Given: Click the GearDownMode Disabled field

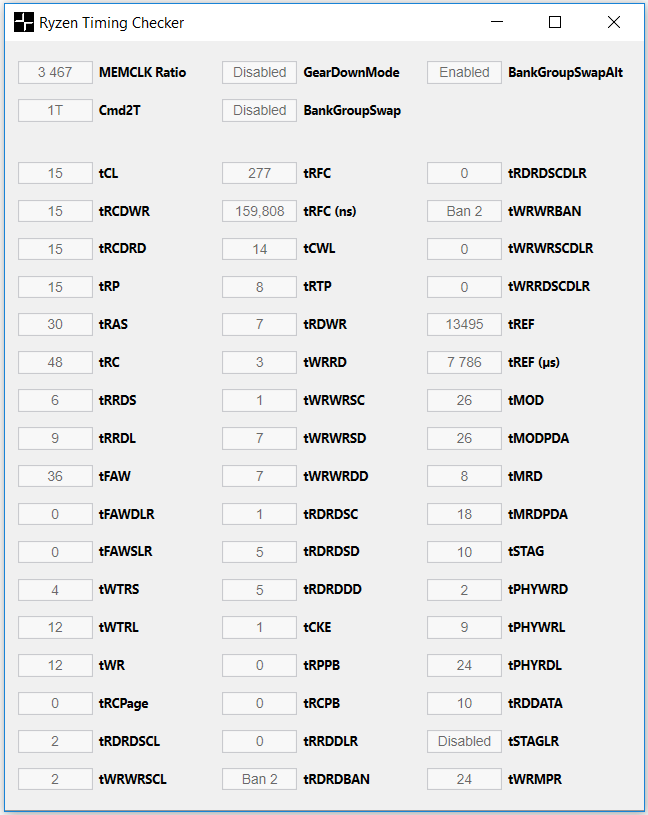Looking at the screenshot, I should (260, 72).
